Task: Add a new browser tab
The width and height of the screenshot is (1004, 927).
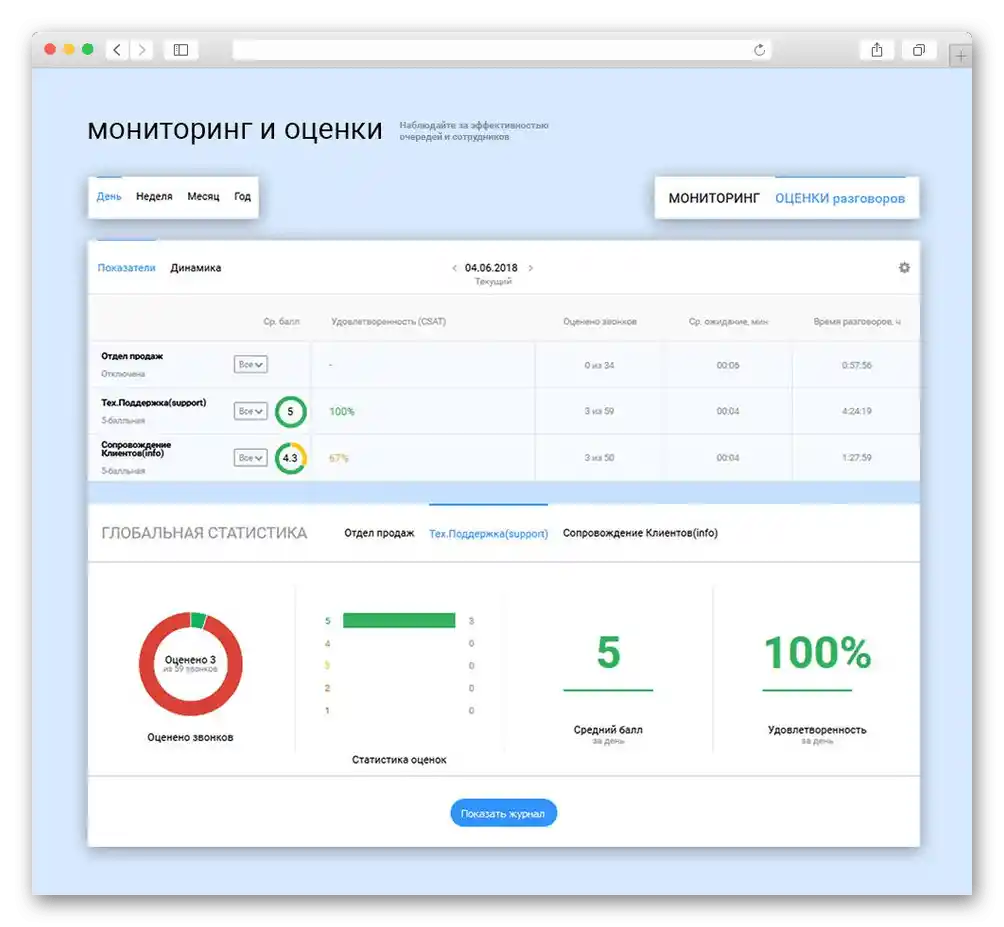Action: coord(960,56)
